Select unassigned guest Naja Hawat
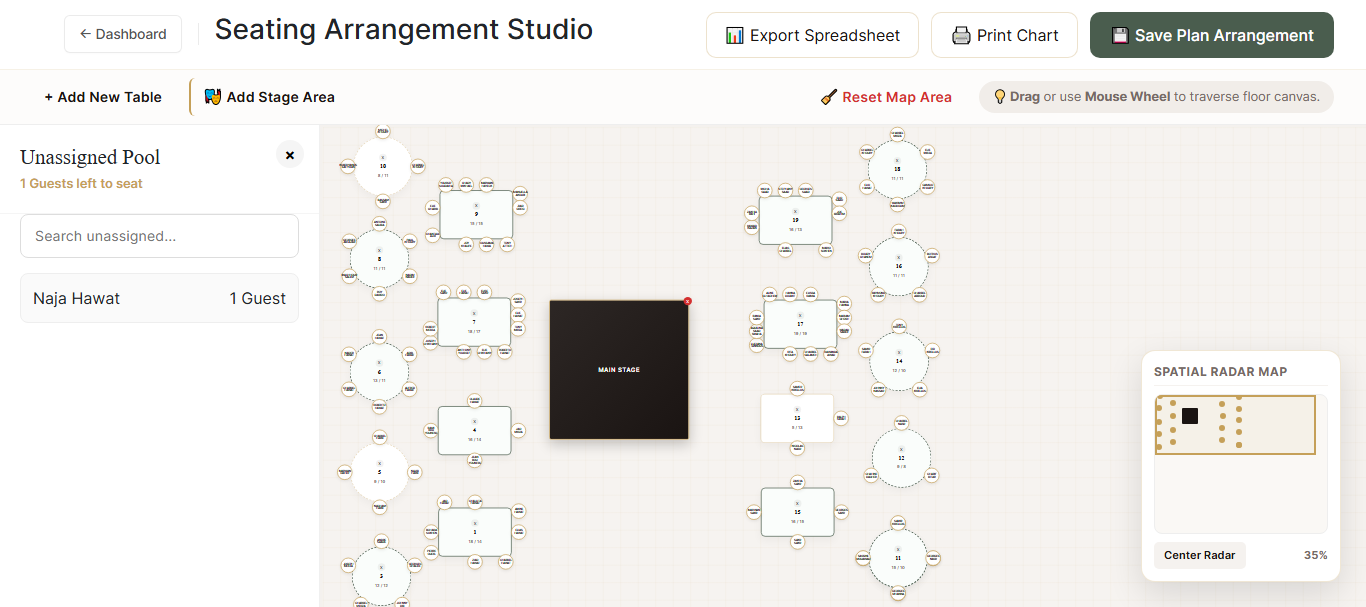Image resolution: width=1366 pixels, height=607 pixels. click(x=159, y=298)
